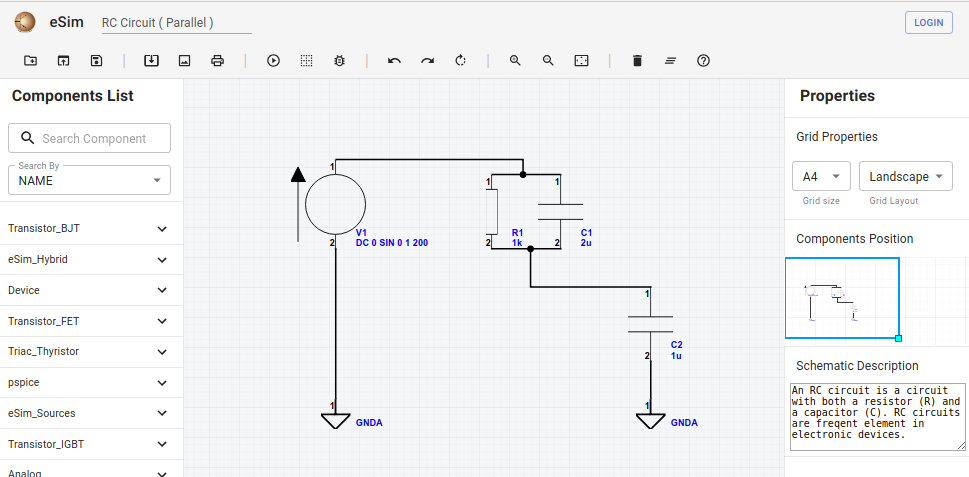Click the Export download icon
Image resolution: width=969 pixels, height=477 pixels.
(151, 61)
